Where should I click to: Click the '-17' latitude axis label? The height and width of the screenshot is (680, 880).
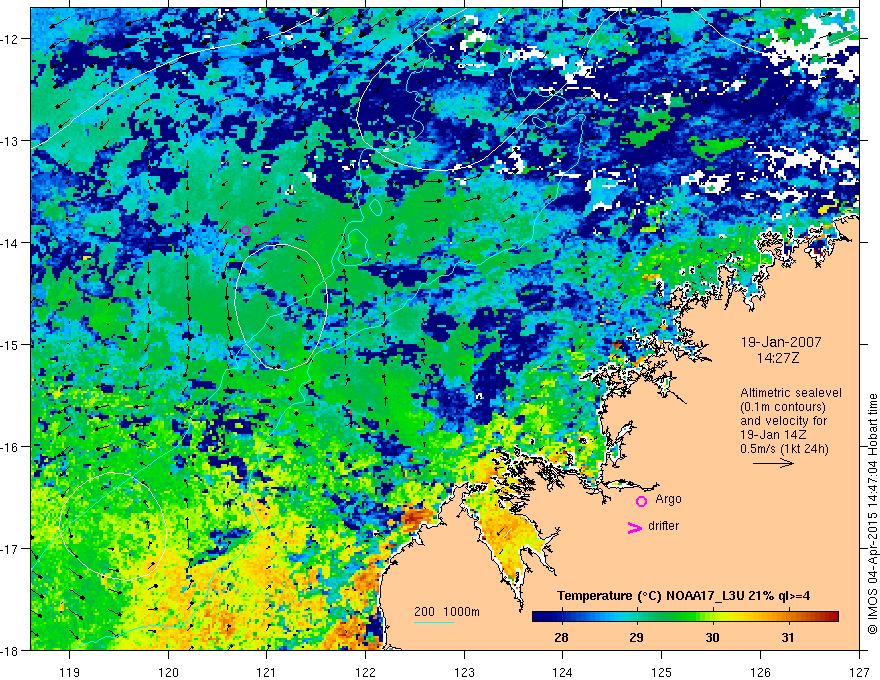click(x=11, y=549)
